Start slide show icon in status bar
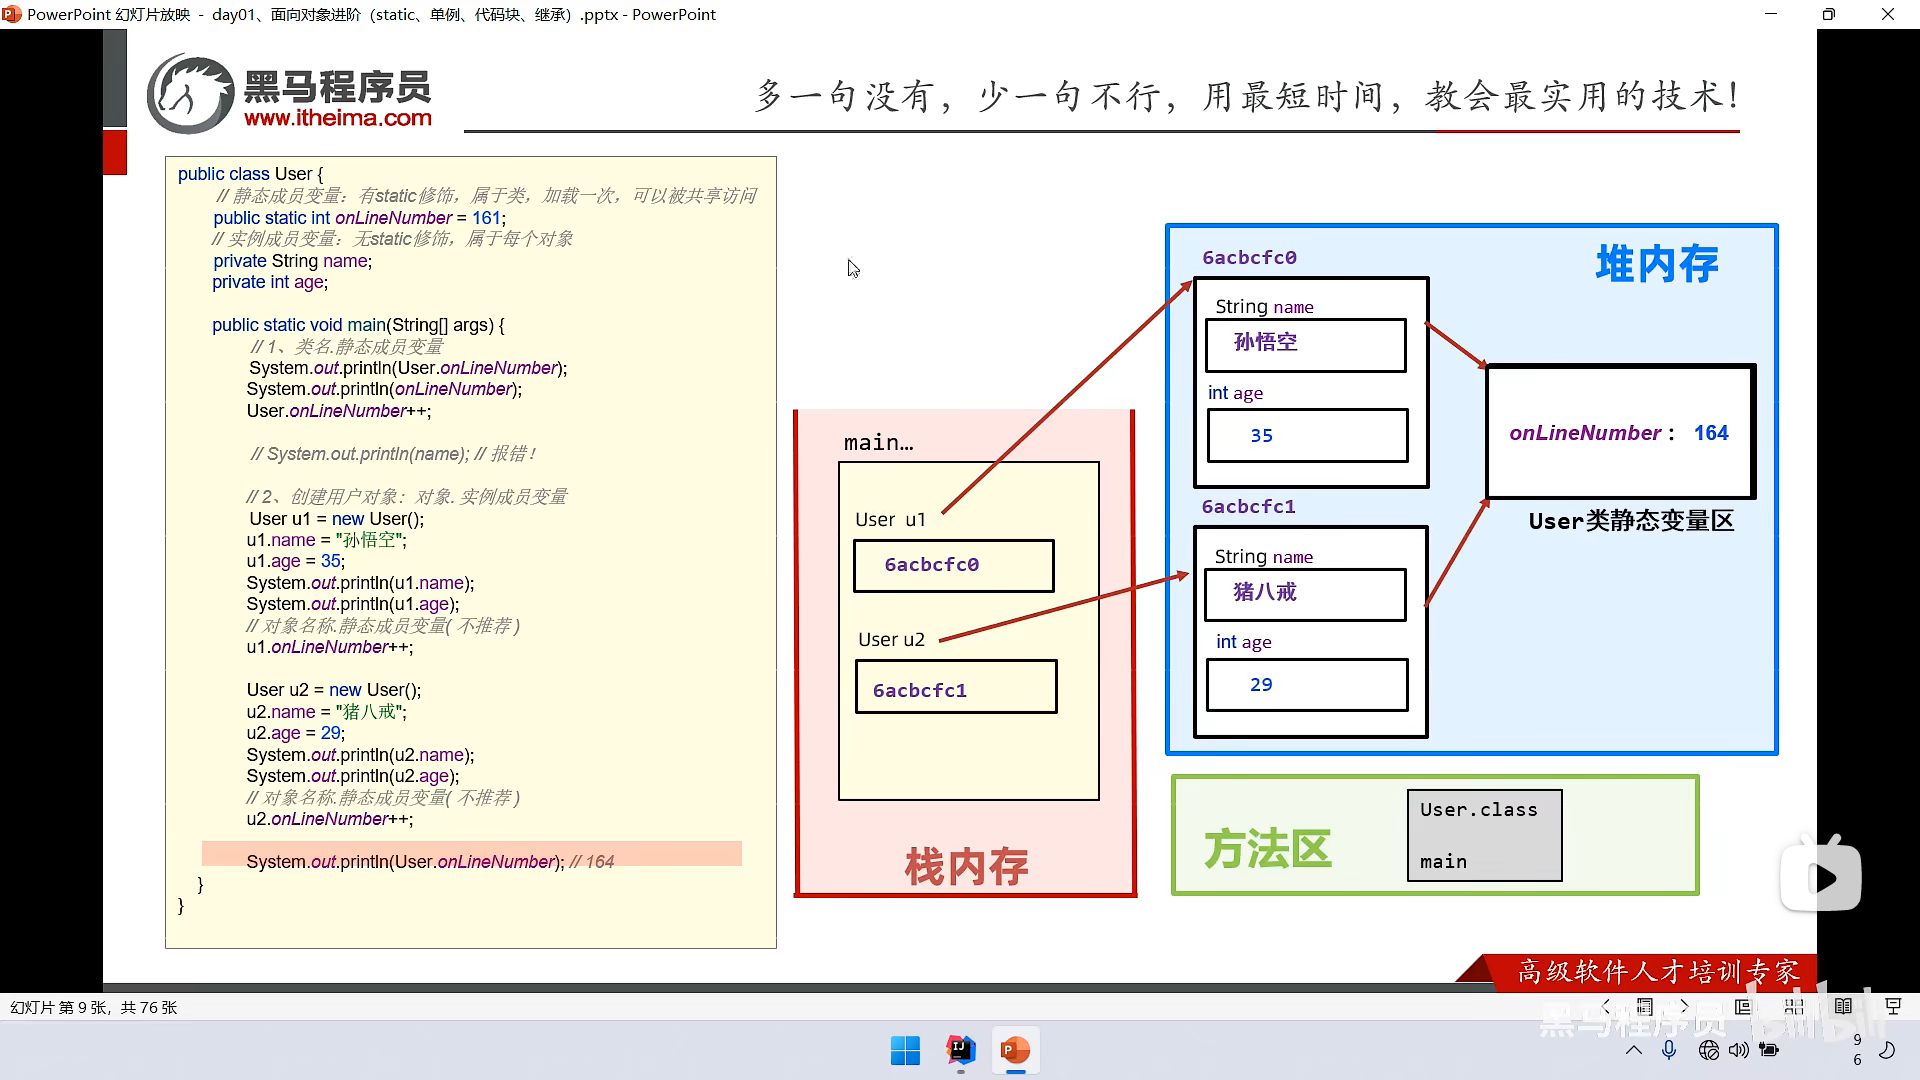 pos(1892,1007)
